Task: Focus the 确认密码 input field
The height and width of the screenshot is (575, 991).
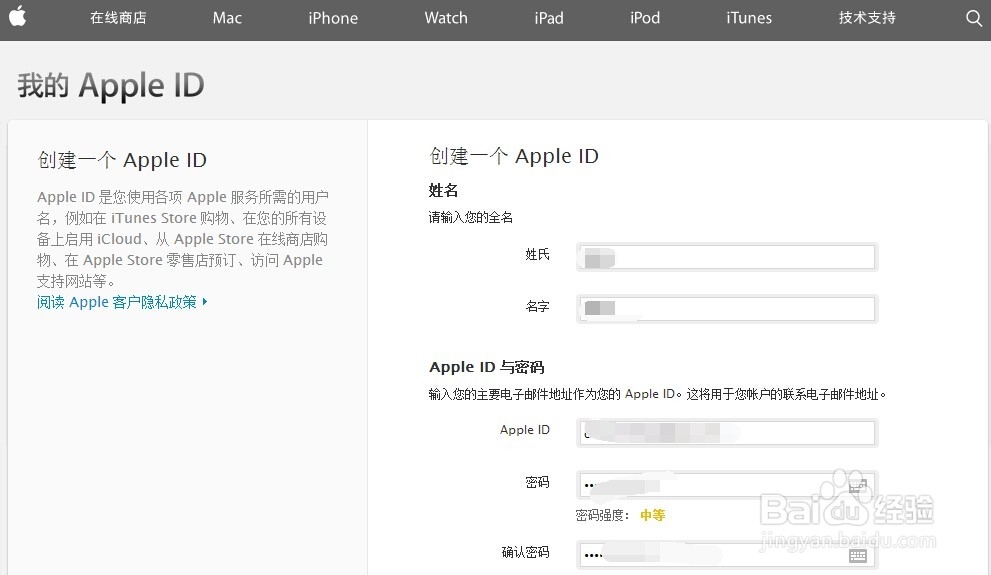Action: (x=727, y=555)
